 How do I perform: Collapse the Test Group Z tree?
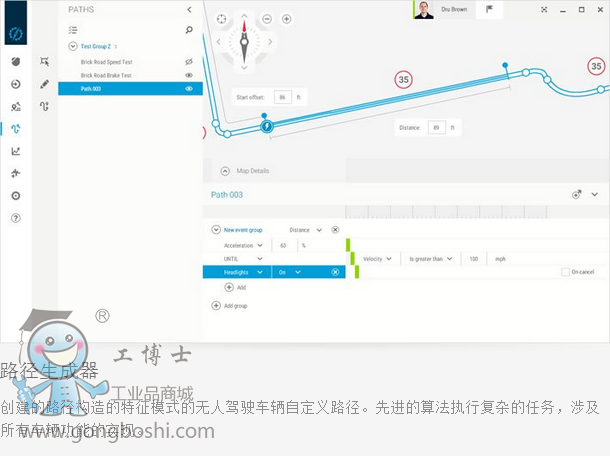73,46
